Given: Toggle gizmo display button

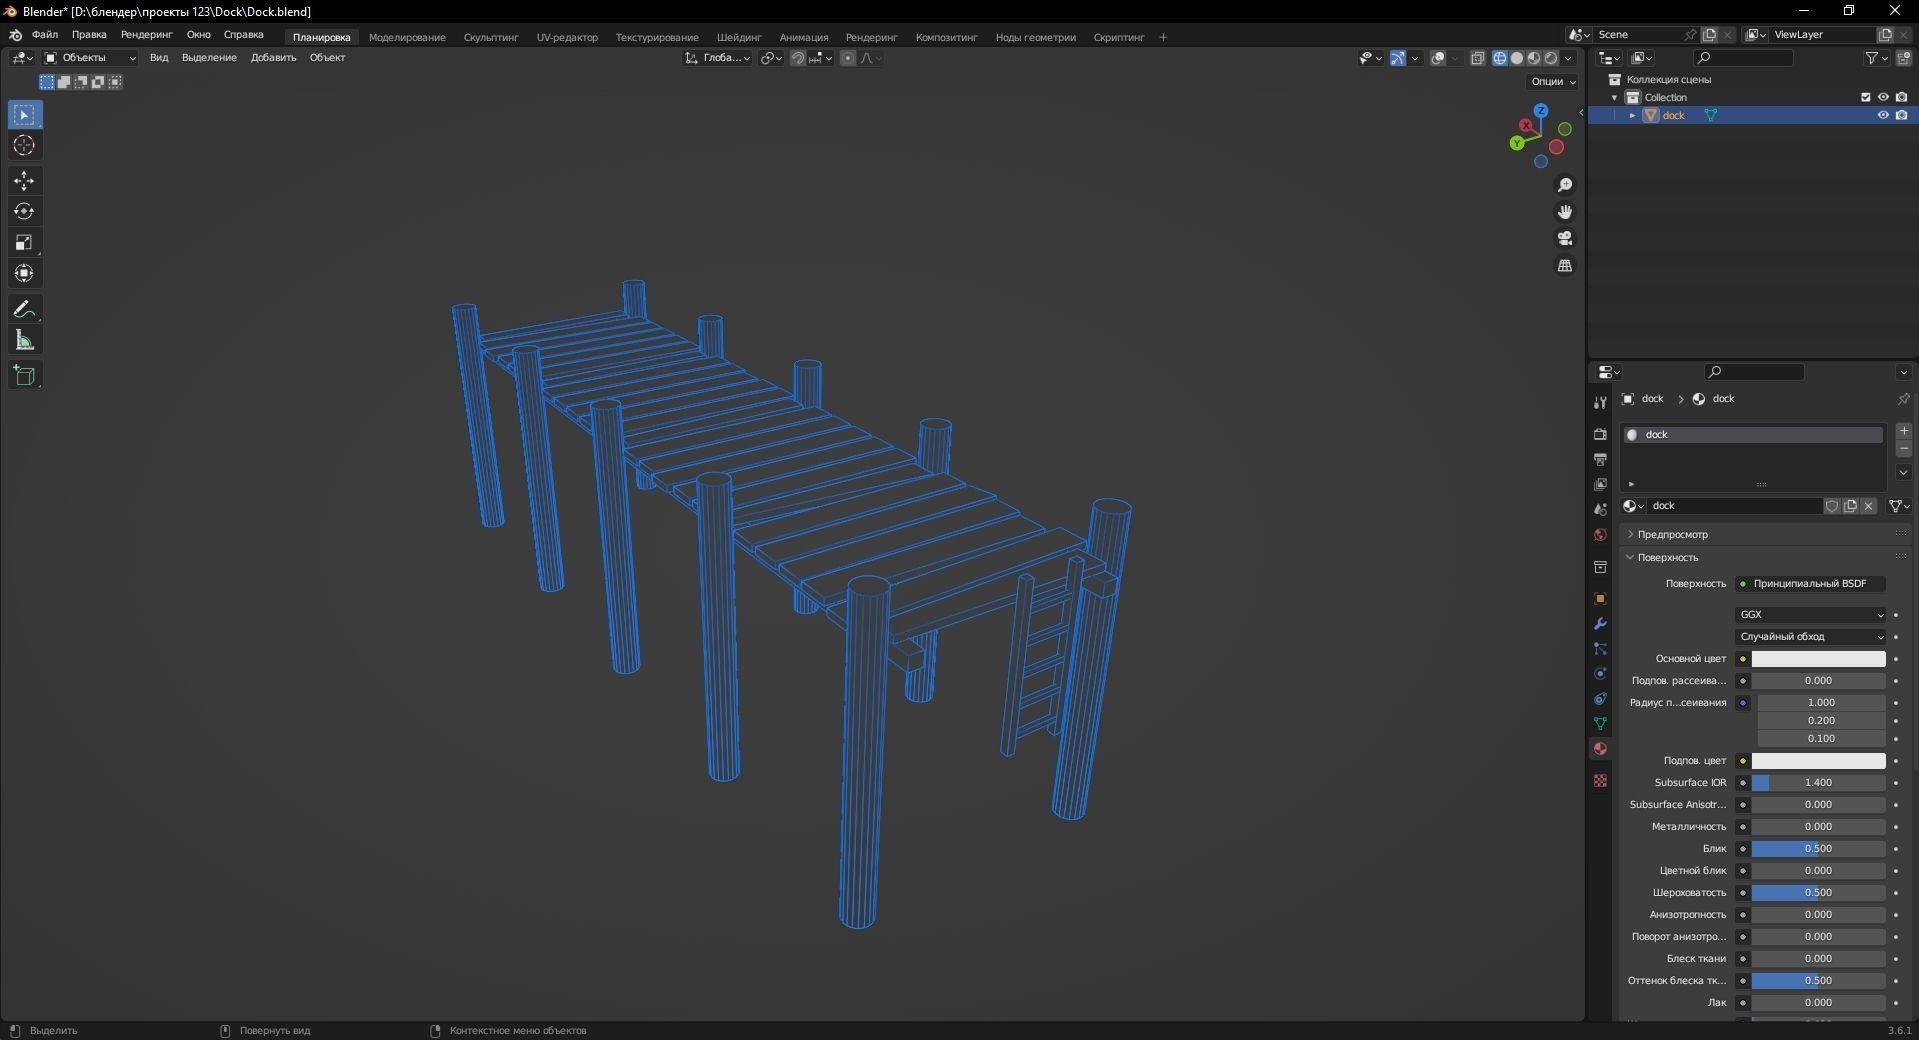Looking at the screenshot, I should (1398, 58).
